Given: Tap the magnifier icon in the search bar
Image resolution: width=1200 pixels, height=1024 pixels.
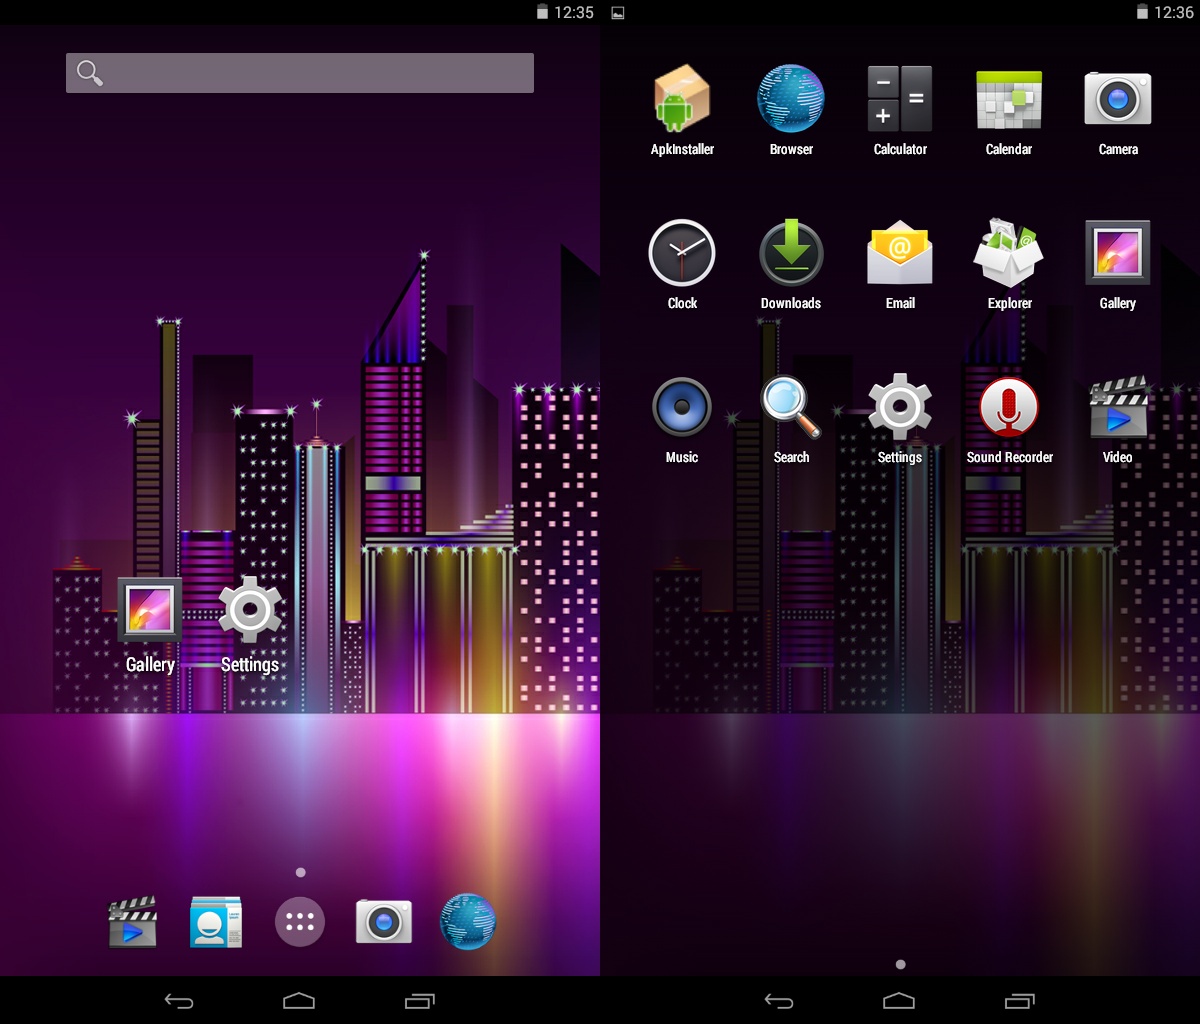Looking at the screenshot, I should point(90,73).
